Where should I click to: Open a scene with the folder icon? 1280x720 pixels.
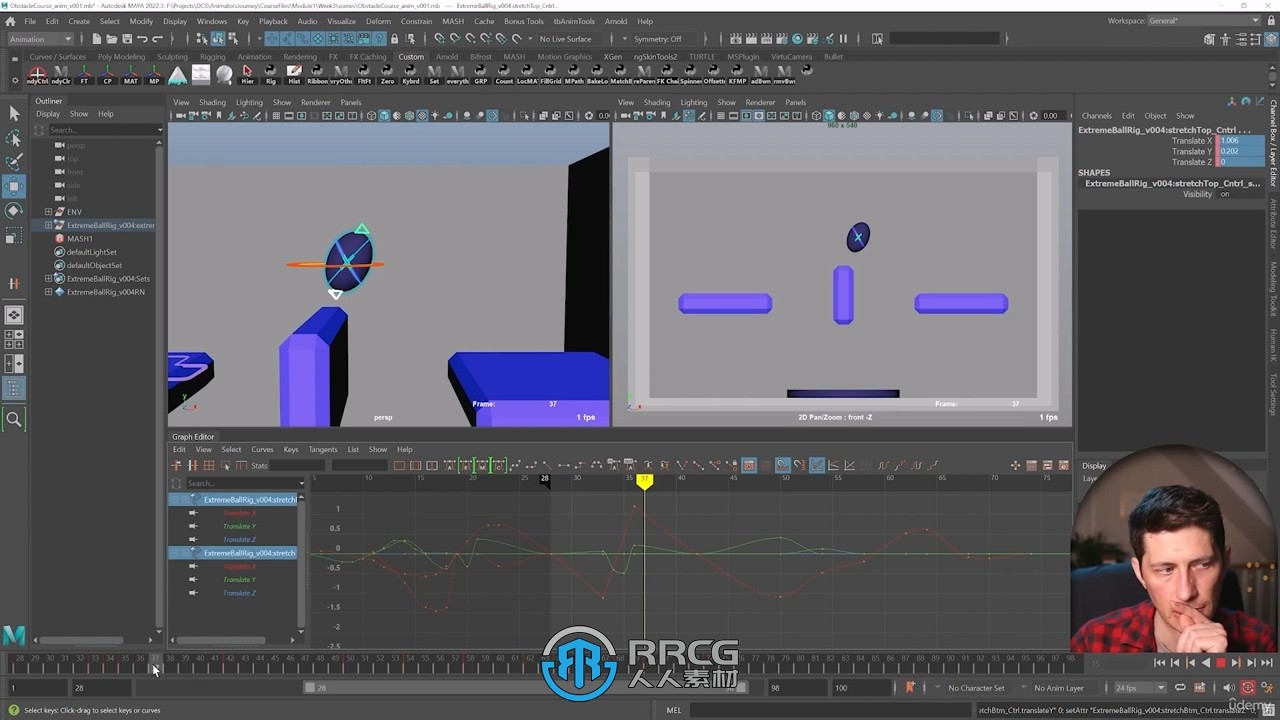(112, 39)
